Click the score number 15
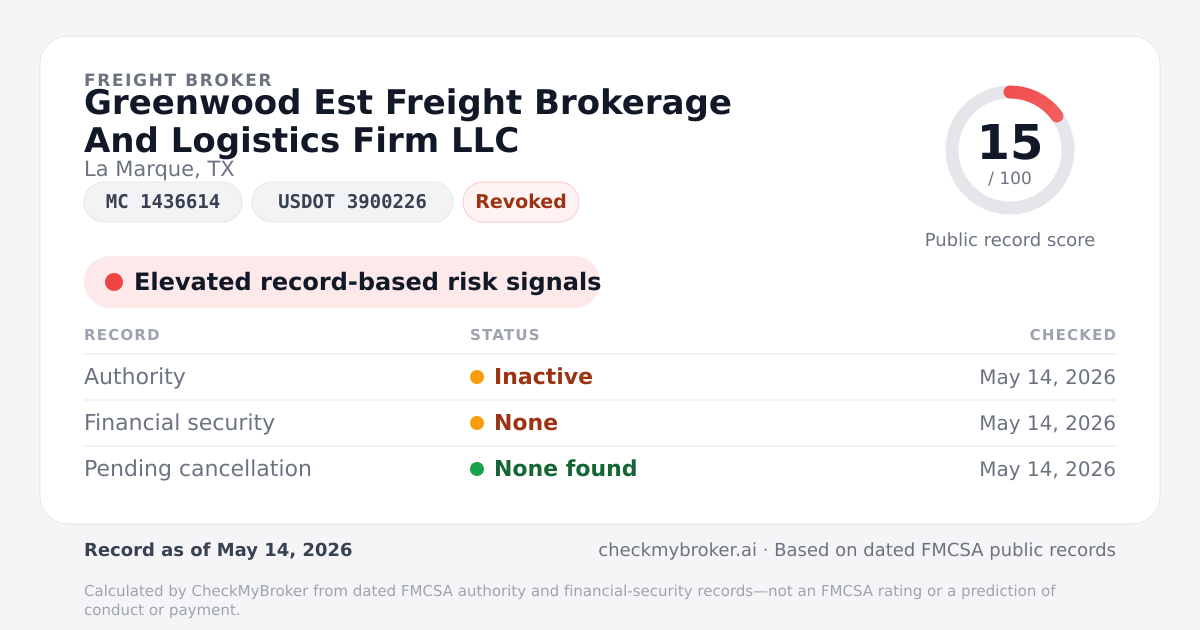Viewport: 1200px width, 630px height. 1010,143
